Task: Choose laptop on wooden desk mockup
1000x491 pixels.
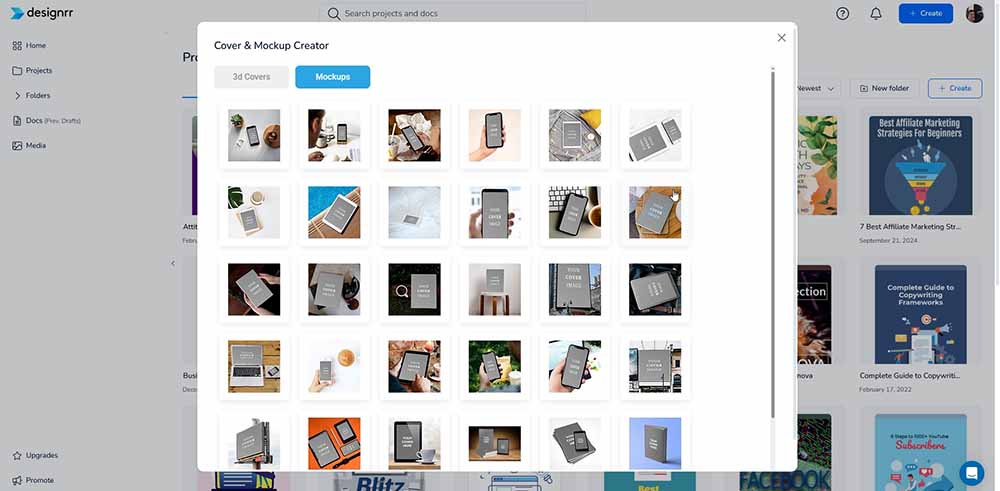Action: point(254,367)
